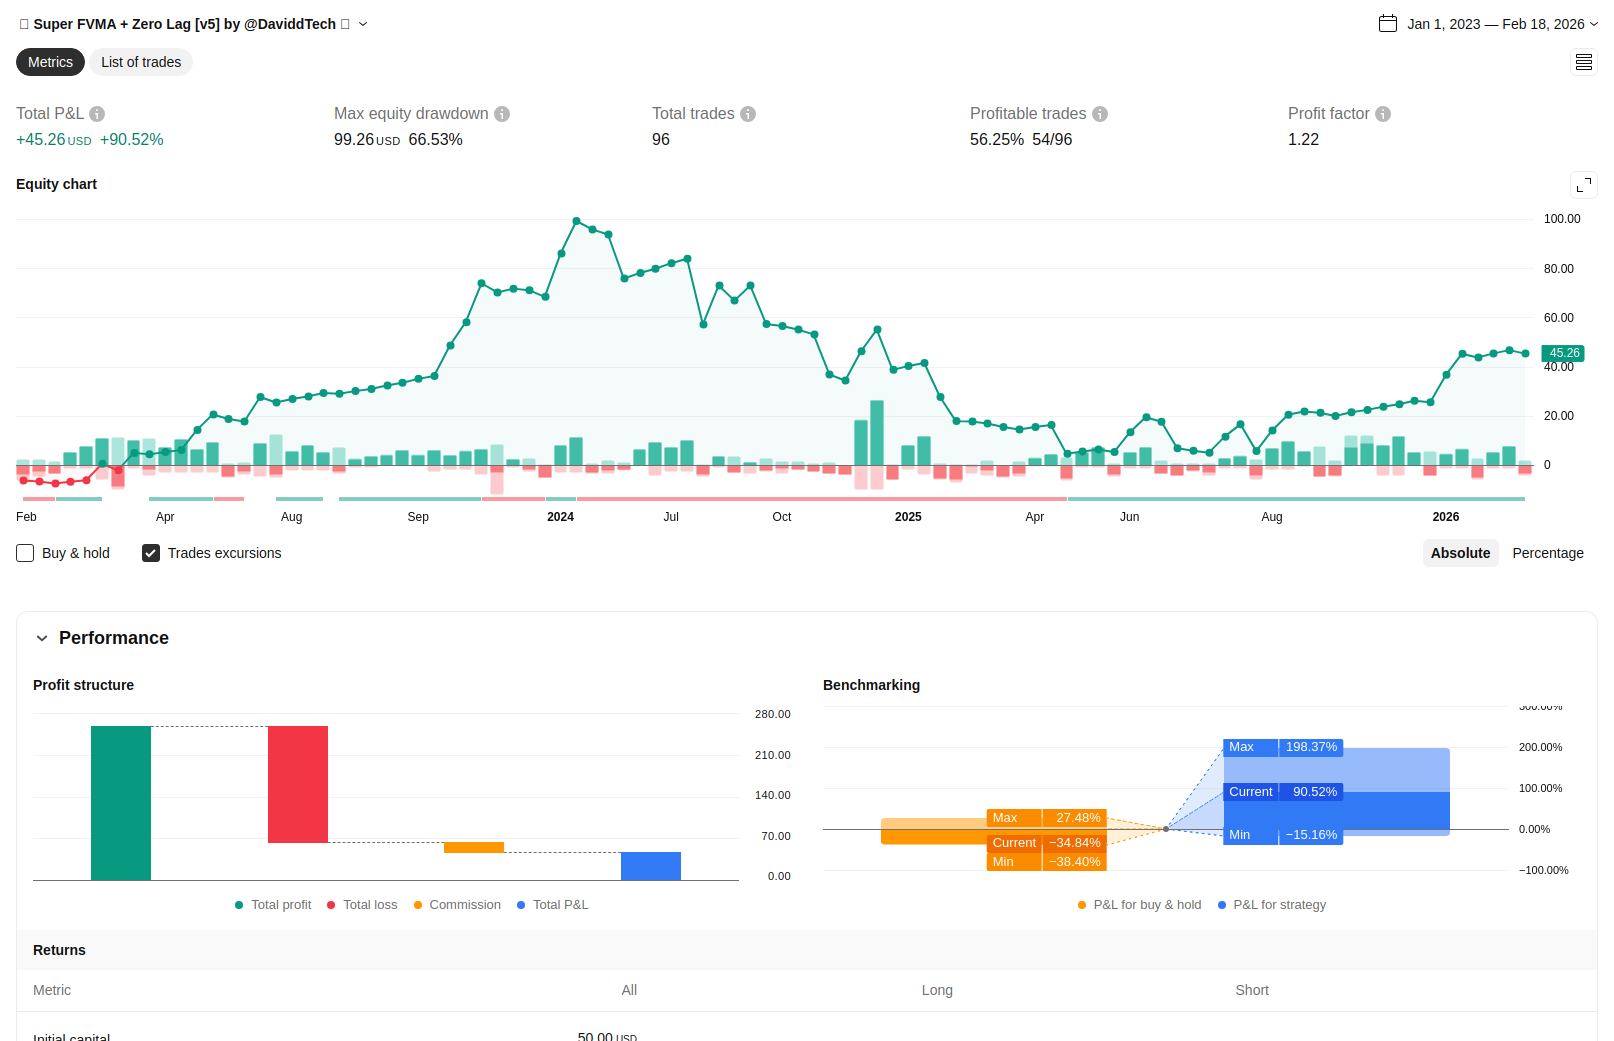Open the strategy name dropdown chevron

[363, 24]
